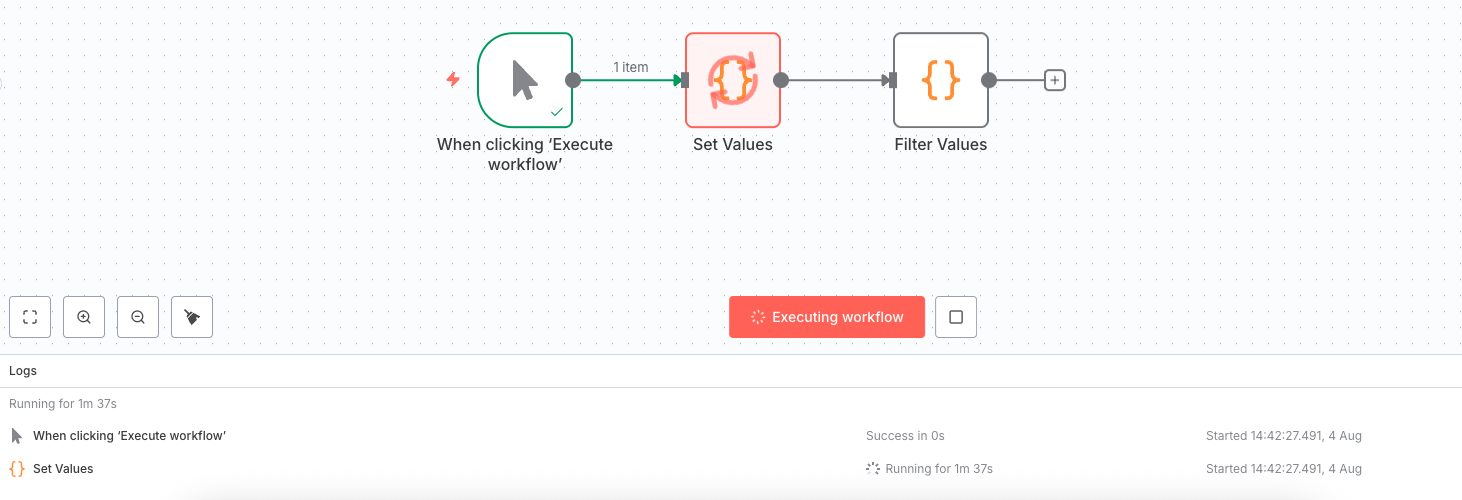Select the trigger node's log entry
The height and width of the screenshot is (500, 1462).
129,436
